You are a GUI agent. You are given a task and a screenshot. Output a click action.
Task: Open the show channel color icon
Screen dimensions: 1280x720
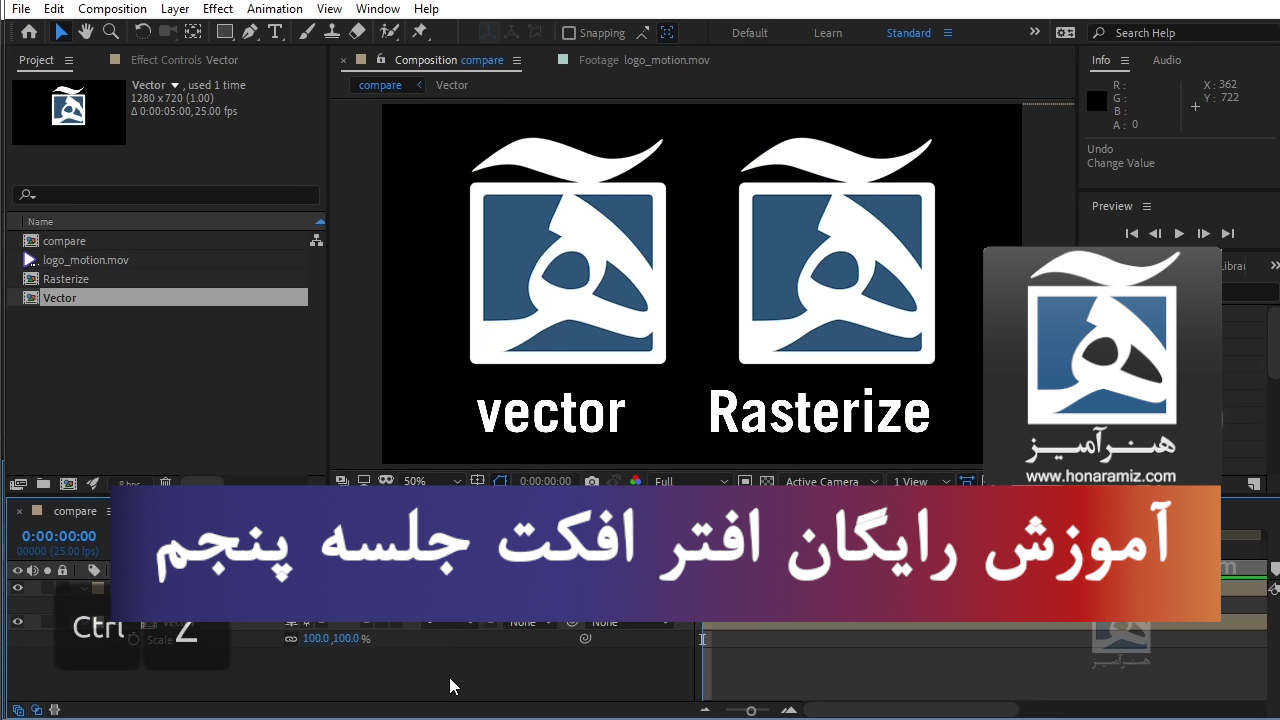click(635, 481)
